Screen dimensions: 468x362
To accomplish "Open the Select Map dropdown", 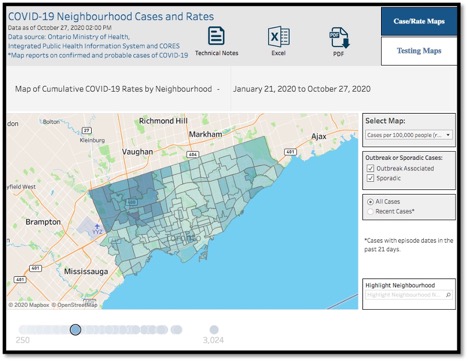I will coord(409,135).
